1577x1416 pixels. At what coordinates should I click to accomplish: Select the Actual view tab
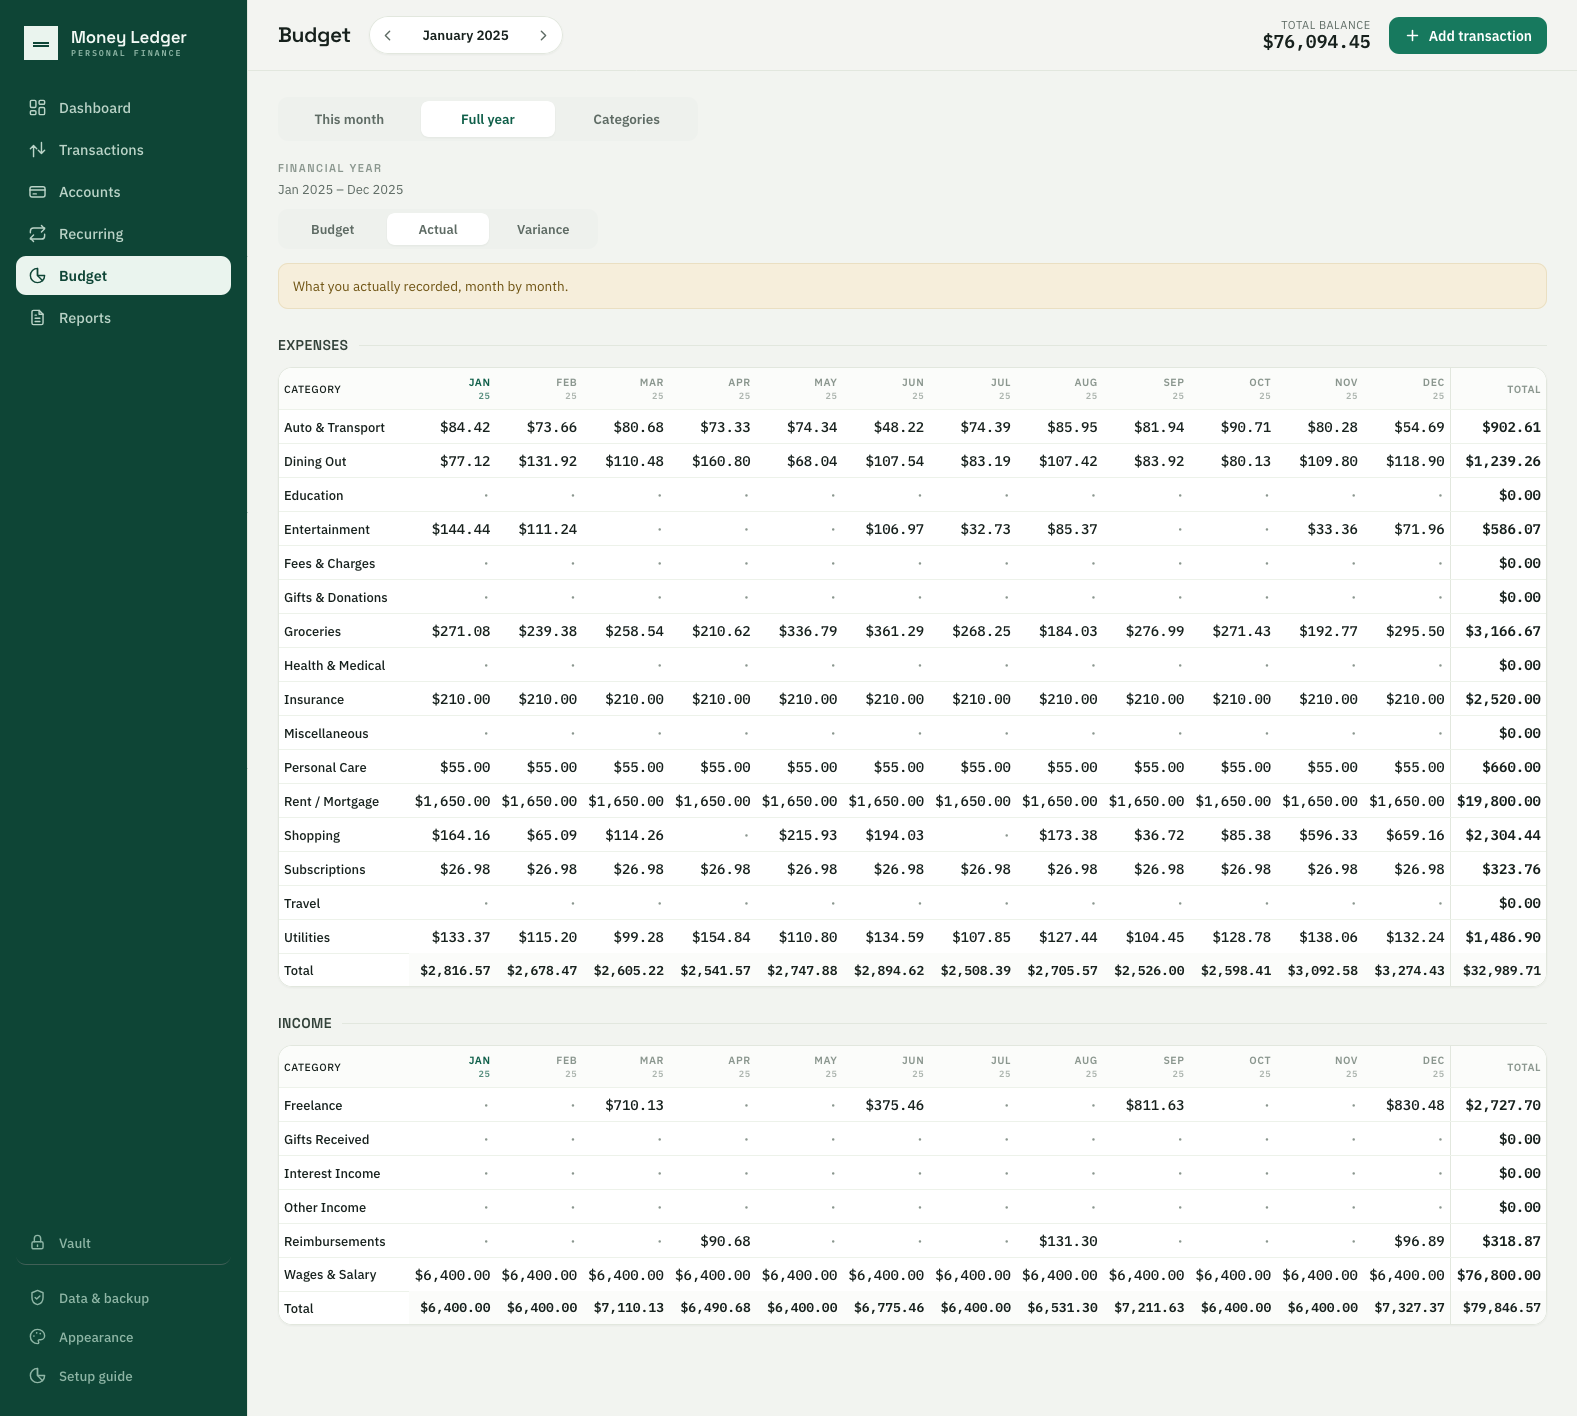(x=438, y=229)
